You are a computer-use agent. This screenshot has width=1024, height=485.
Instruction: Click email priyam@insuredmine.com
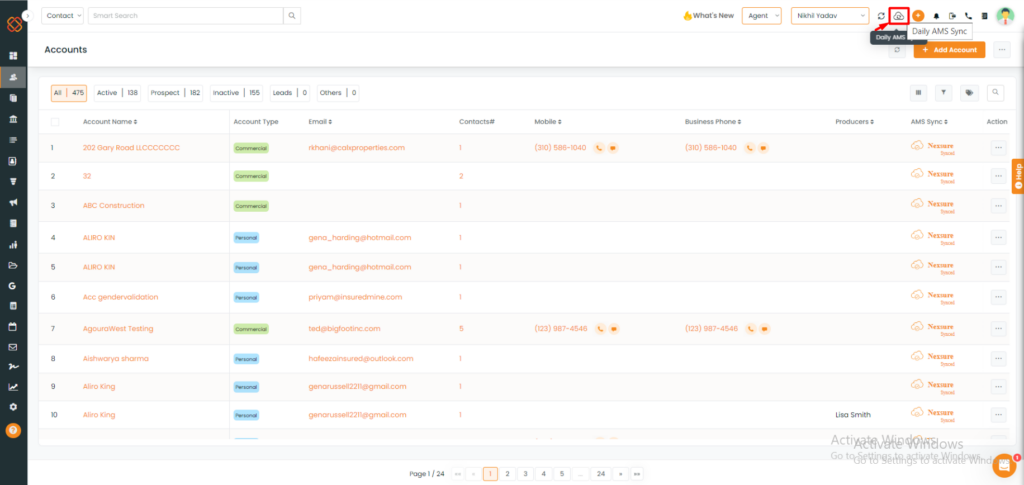[x=355, y=298]
